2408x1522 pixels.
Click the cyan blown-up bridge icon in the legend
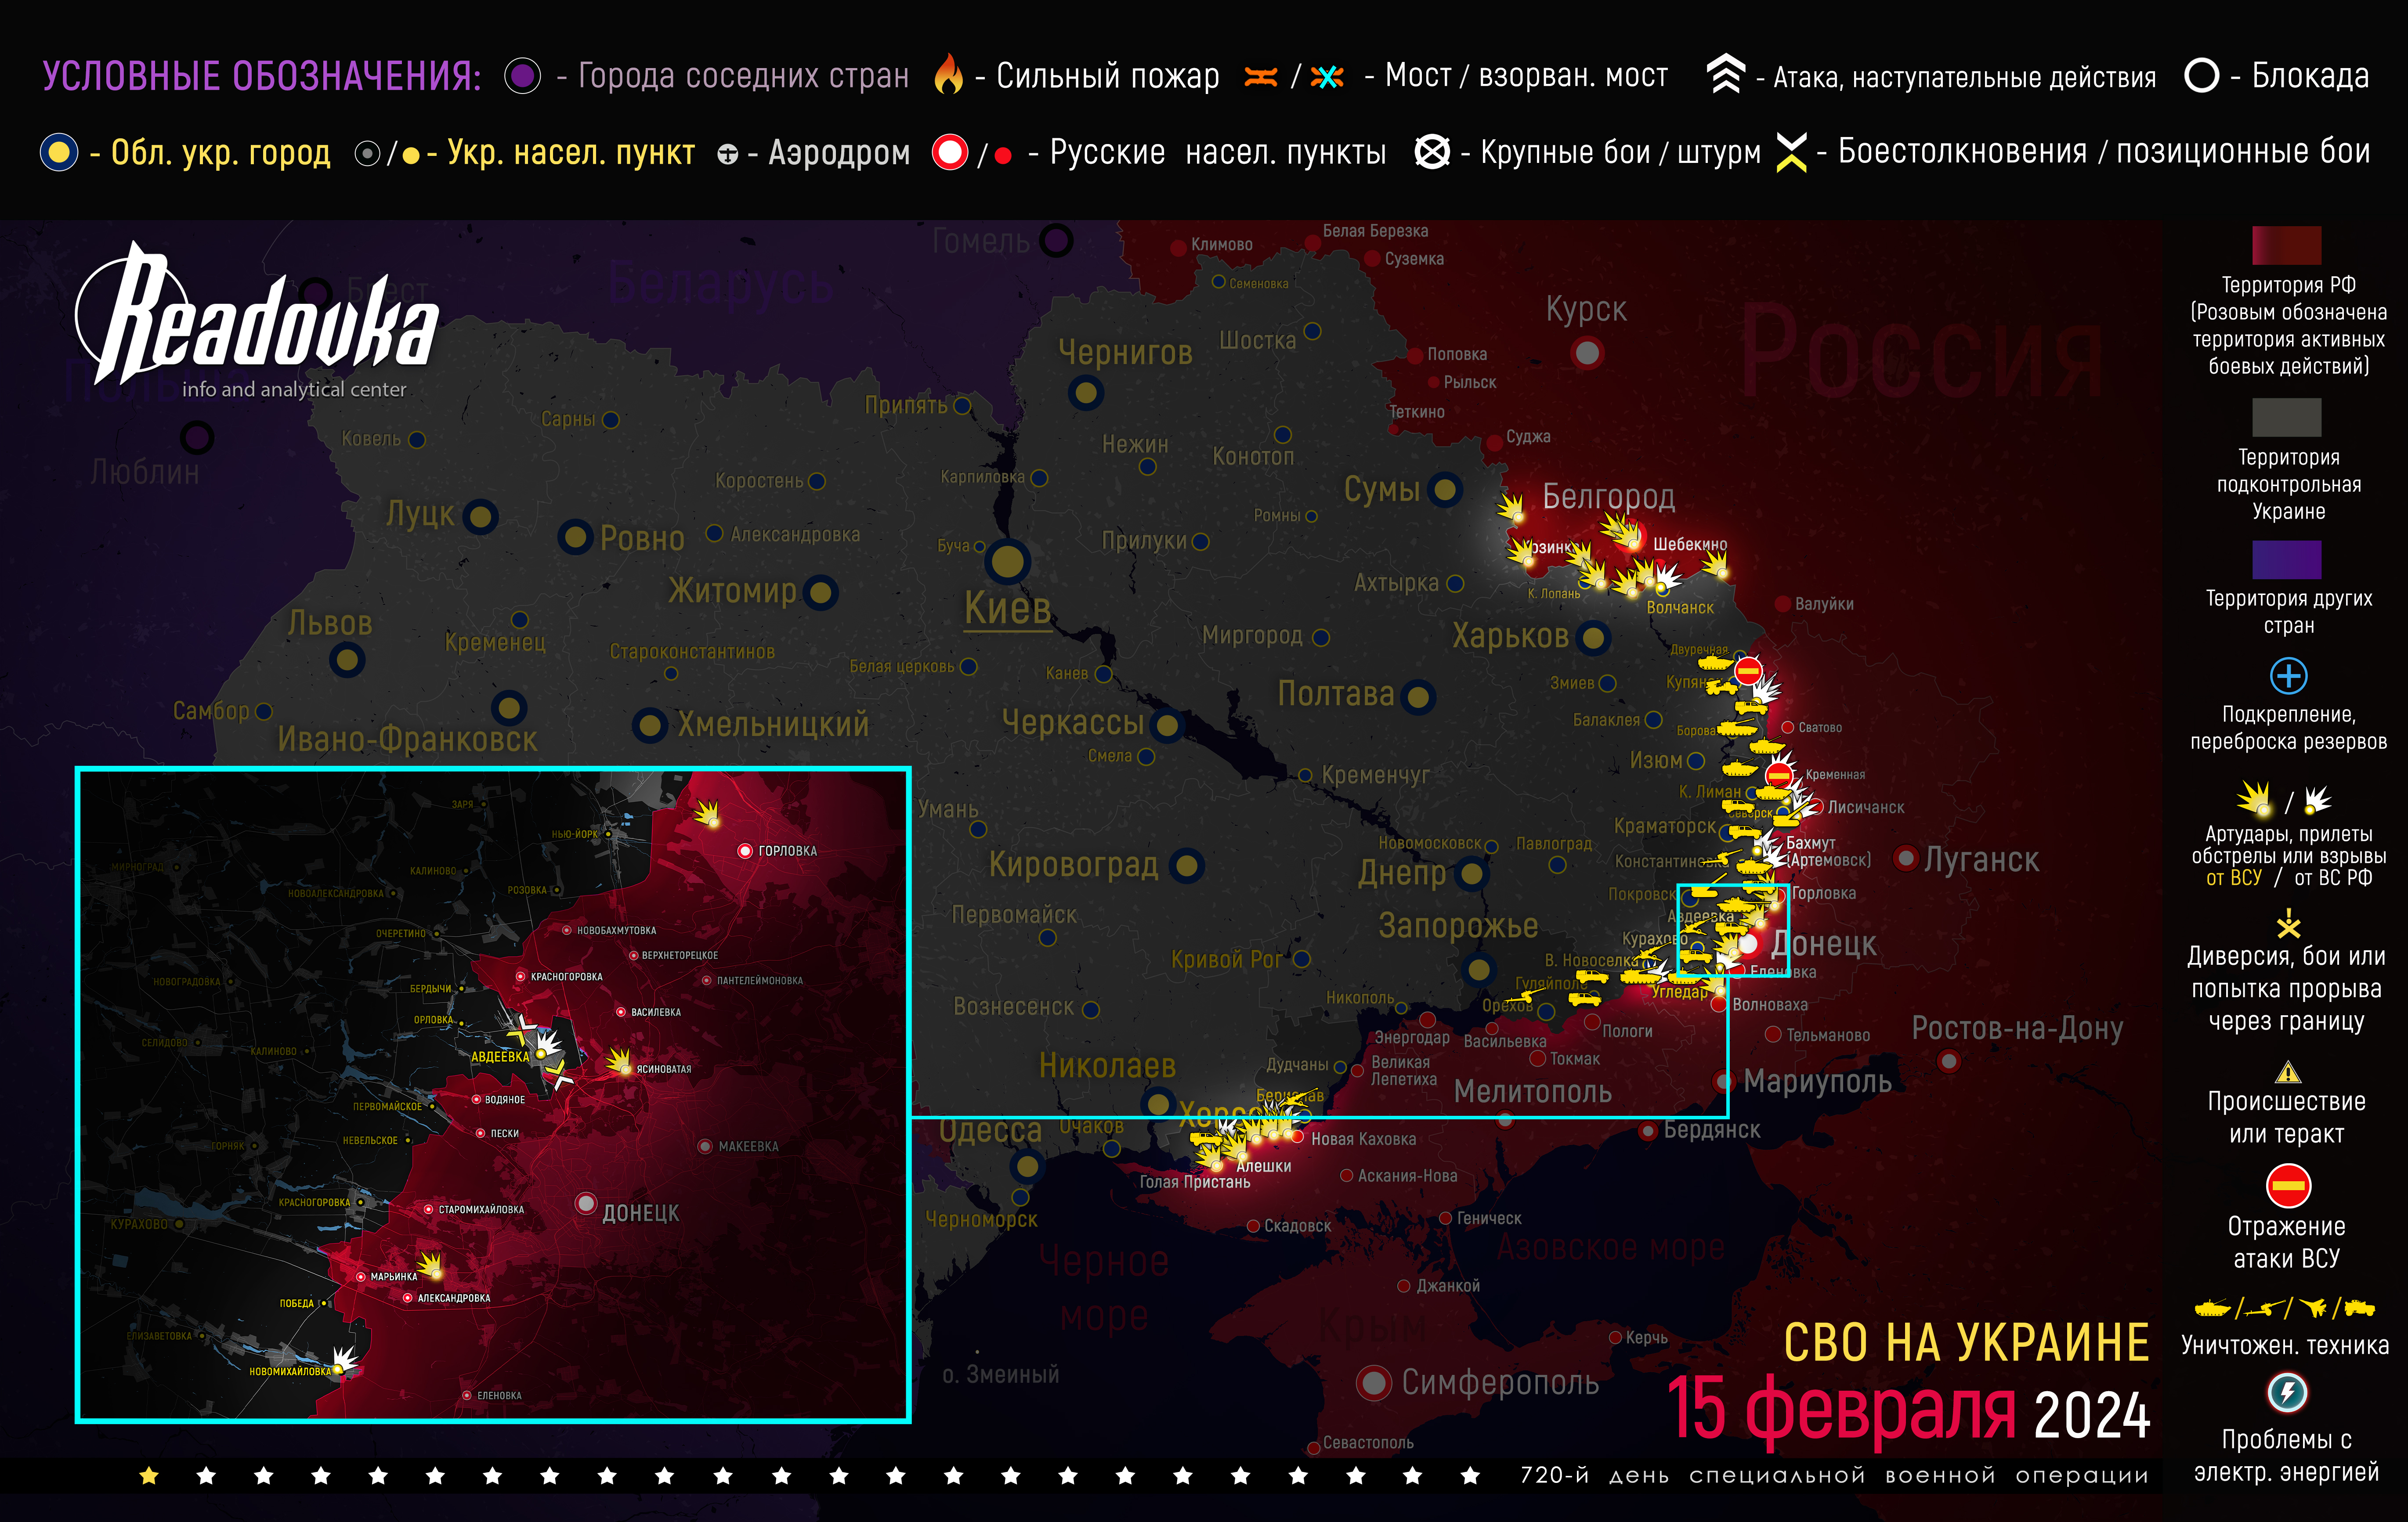pos(1327,77)
